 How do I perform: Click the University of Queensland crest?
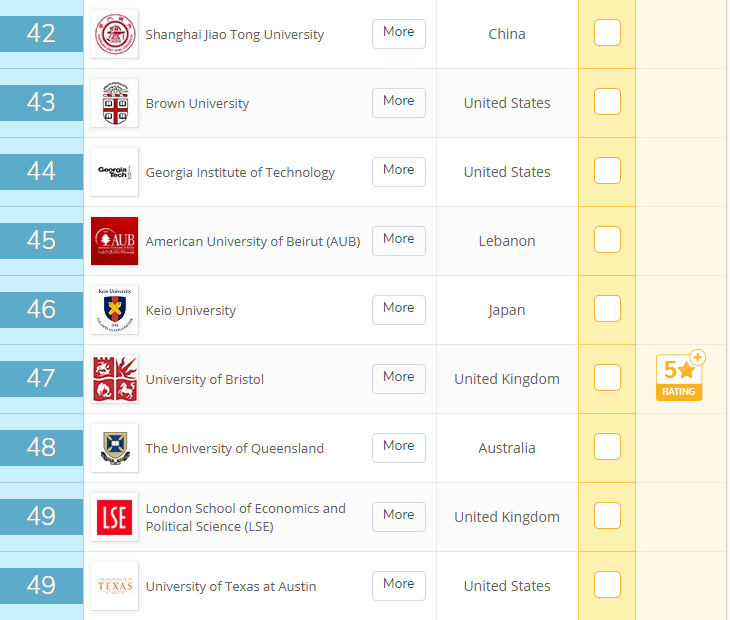tap(114, 448)
